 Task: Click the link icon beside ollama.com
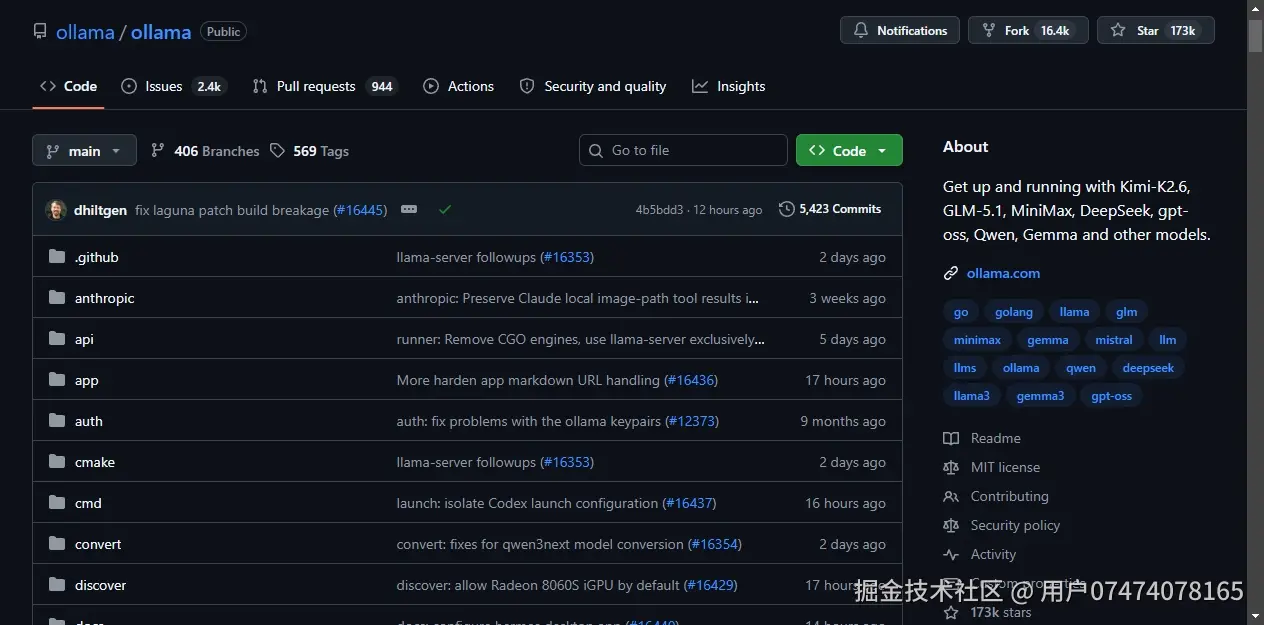(x=951, y=273)
